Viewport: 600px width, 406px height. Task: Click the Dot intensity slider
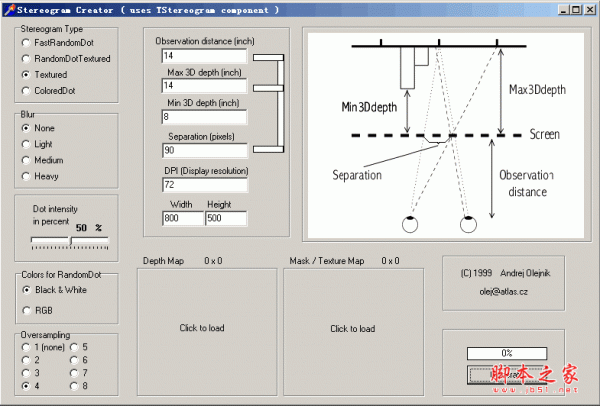coord(70,242)
